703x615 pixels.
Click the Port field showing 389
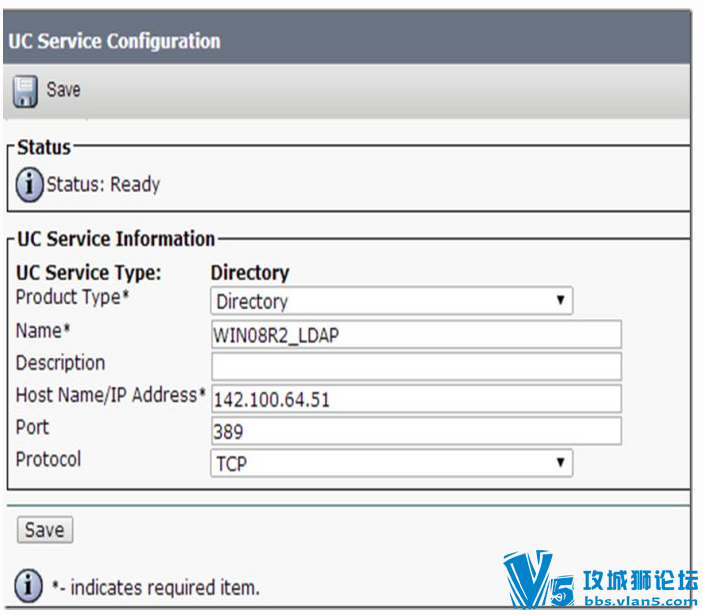click(x=416, y=431)
